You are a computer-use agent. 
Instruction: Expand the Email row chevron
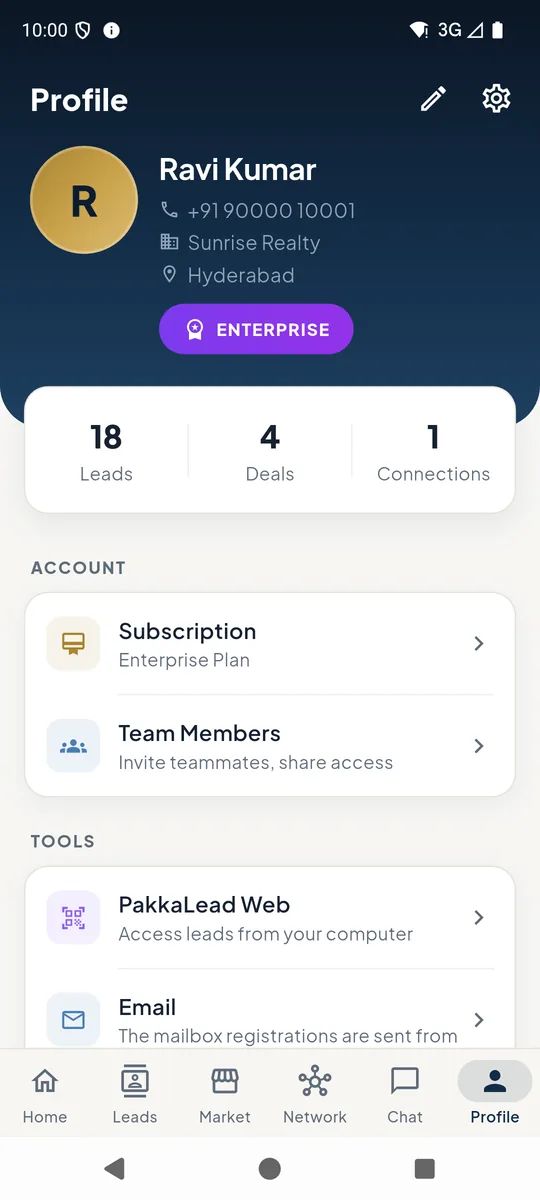(x=479, y=1020)
